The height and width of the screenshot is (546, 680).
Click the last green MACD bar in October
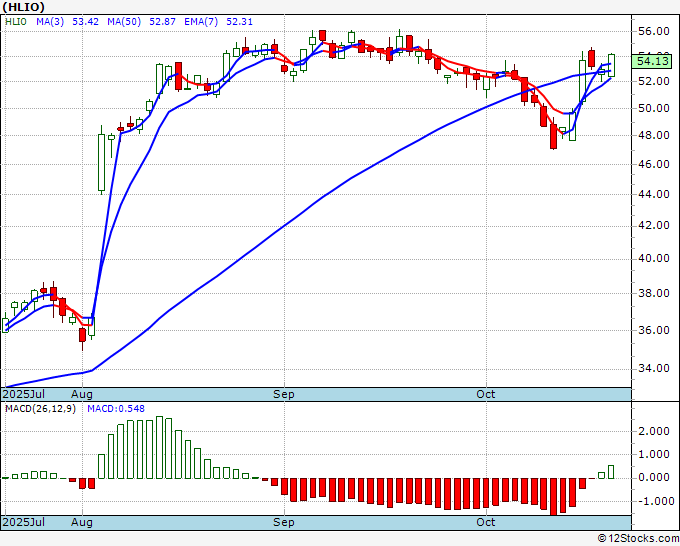pyautogui.click(x=611, y=472)
